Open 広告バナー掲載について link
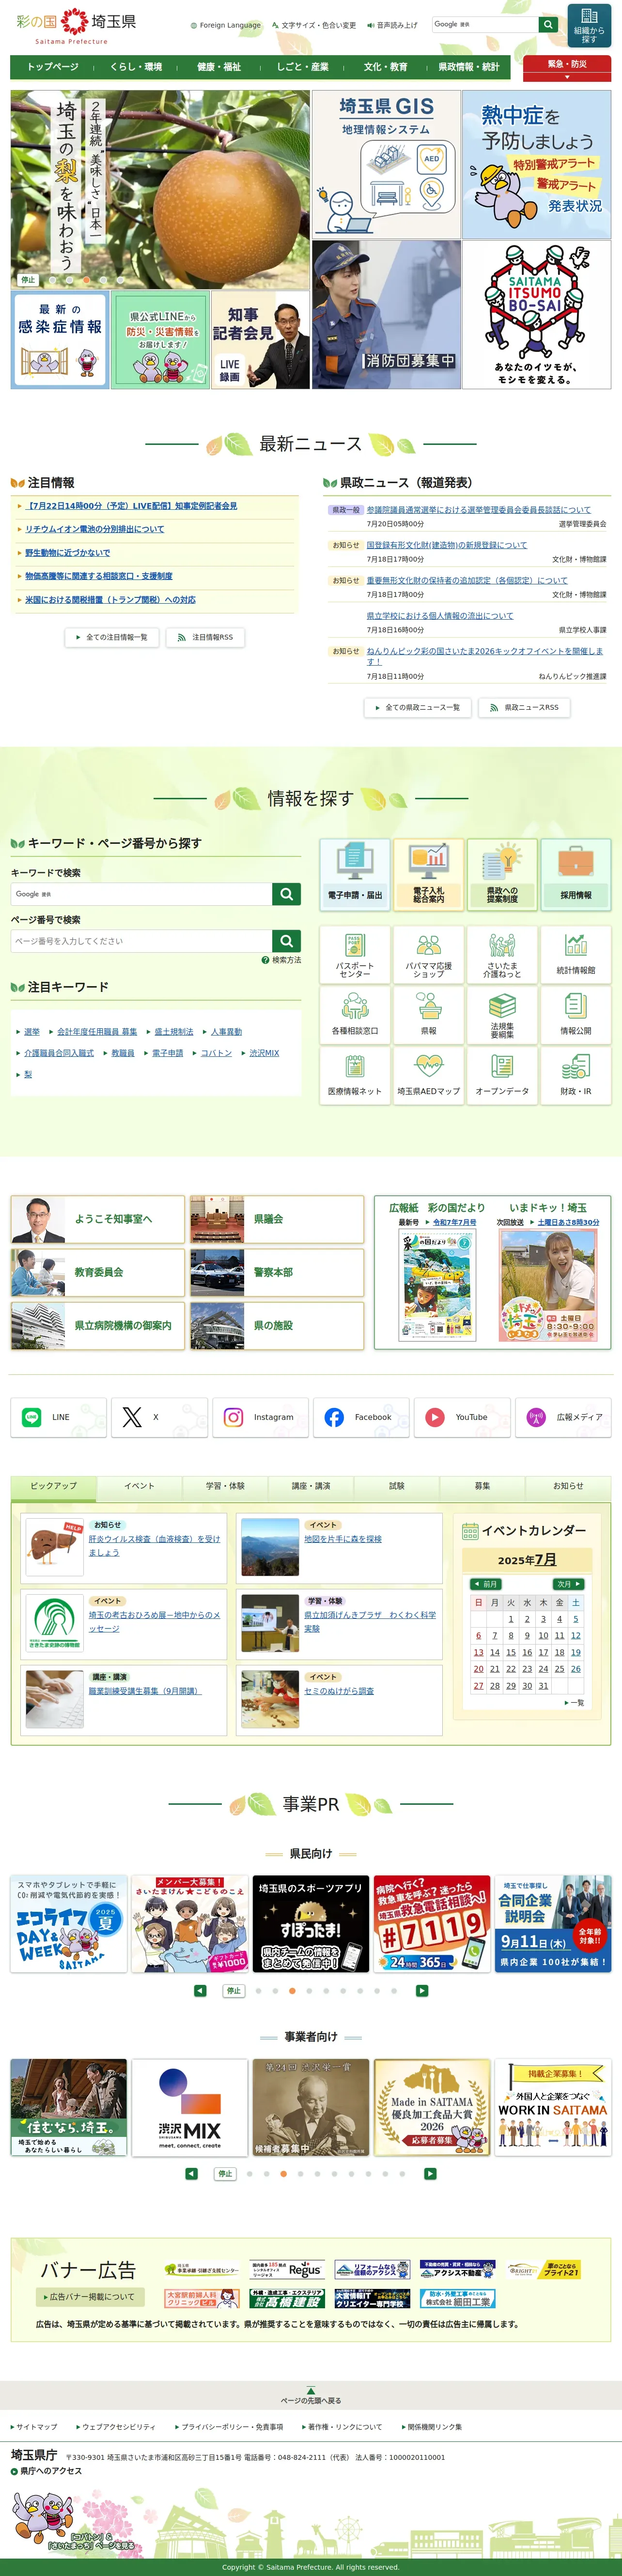The image size is (622, 2576). [90, 2297]
